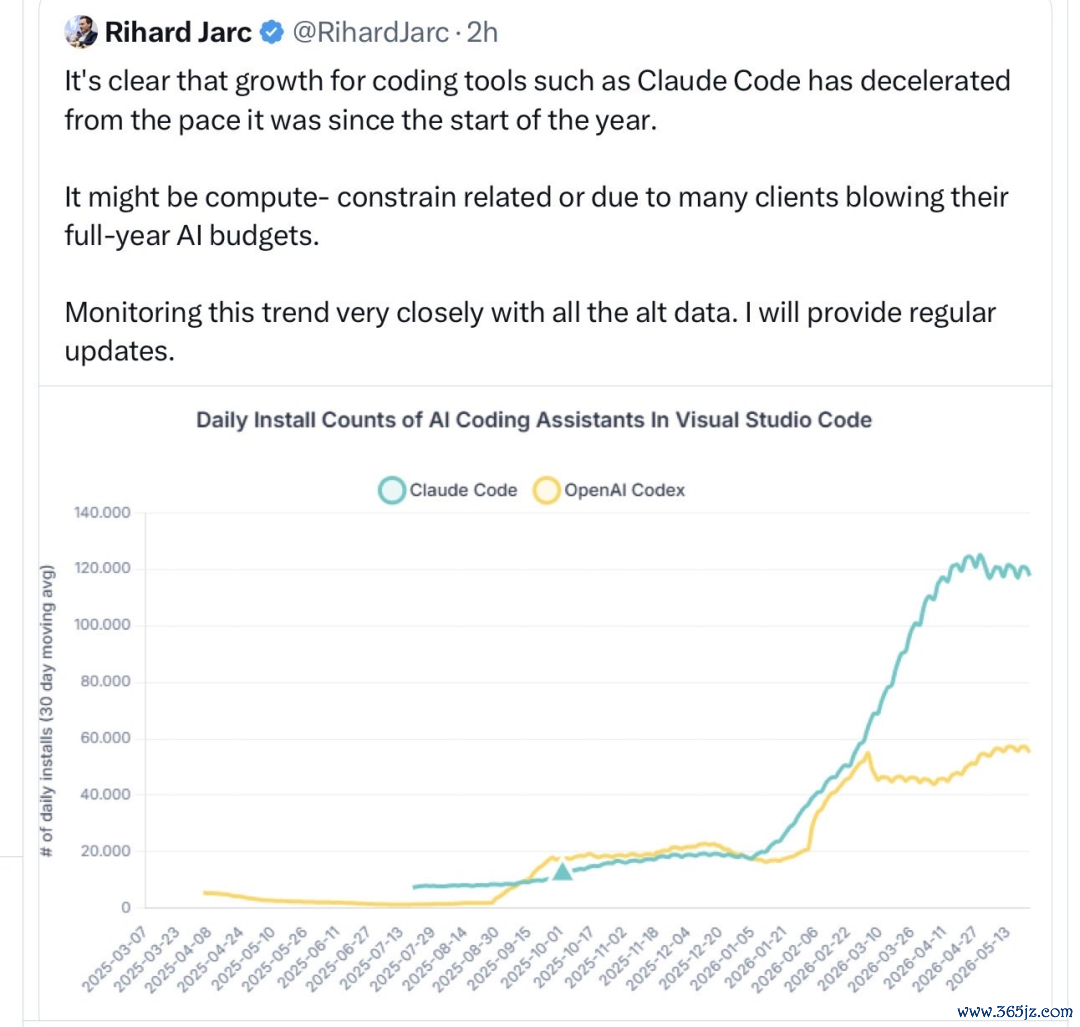The height and width of the screenshot is (1027, 1080).
Task: Click the tweet's first paragraph text
Action: coord(537,101)
